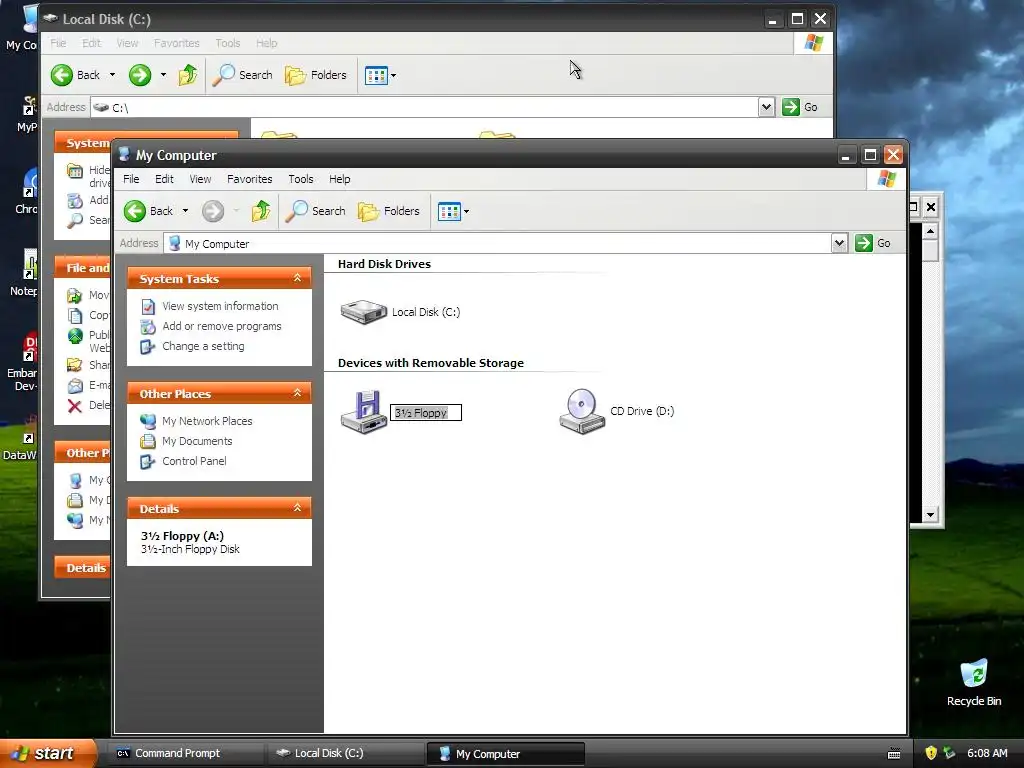Click Go button in Local Disk (C:) window
The width and height of the screenshot is (1024, 768).
point(800,107)
